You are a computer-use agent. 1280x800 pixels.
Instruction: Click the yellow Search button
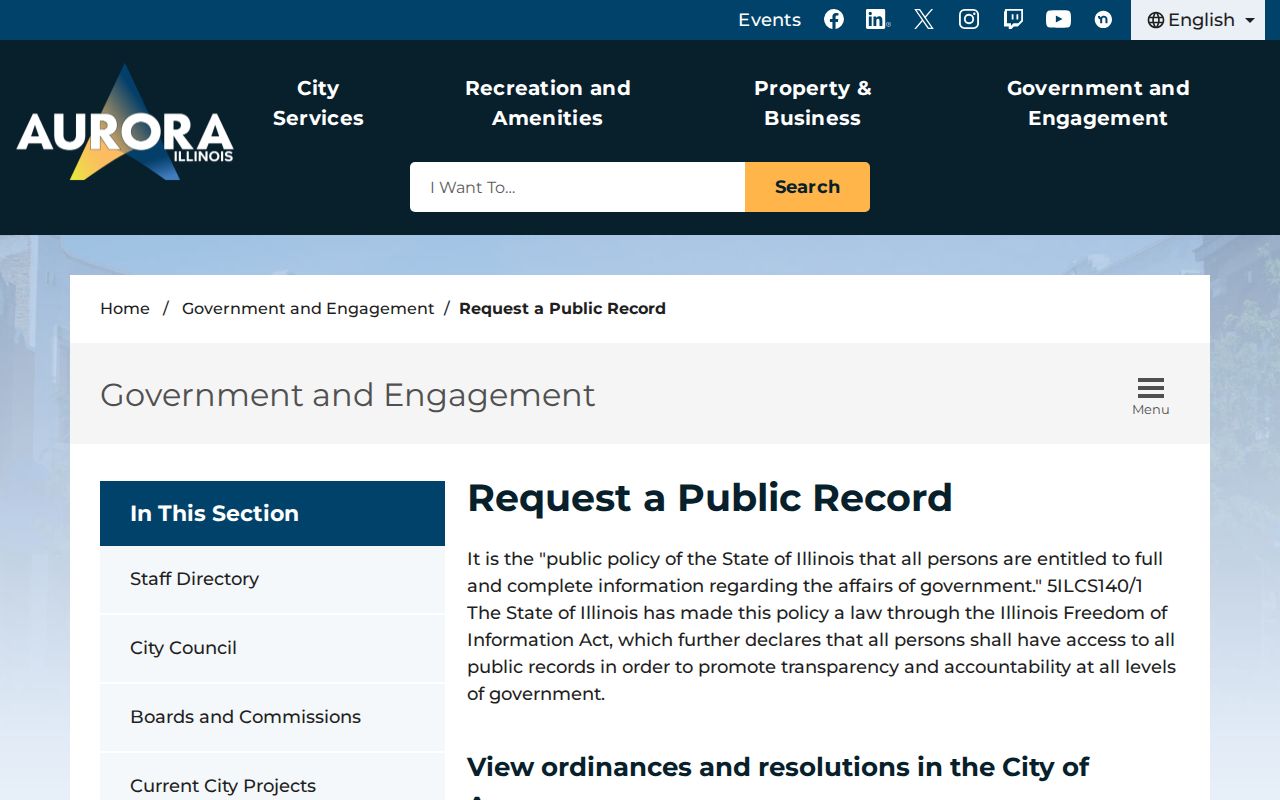807,187
